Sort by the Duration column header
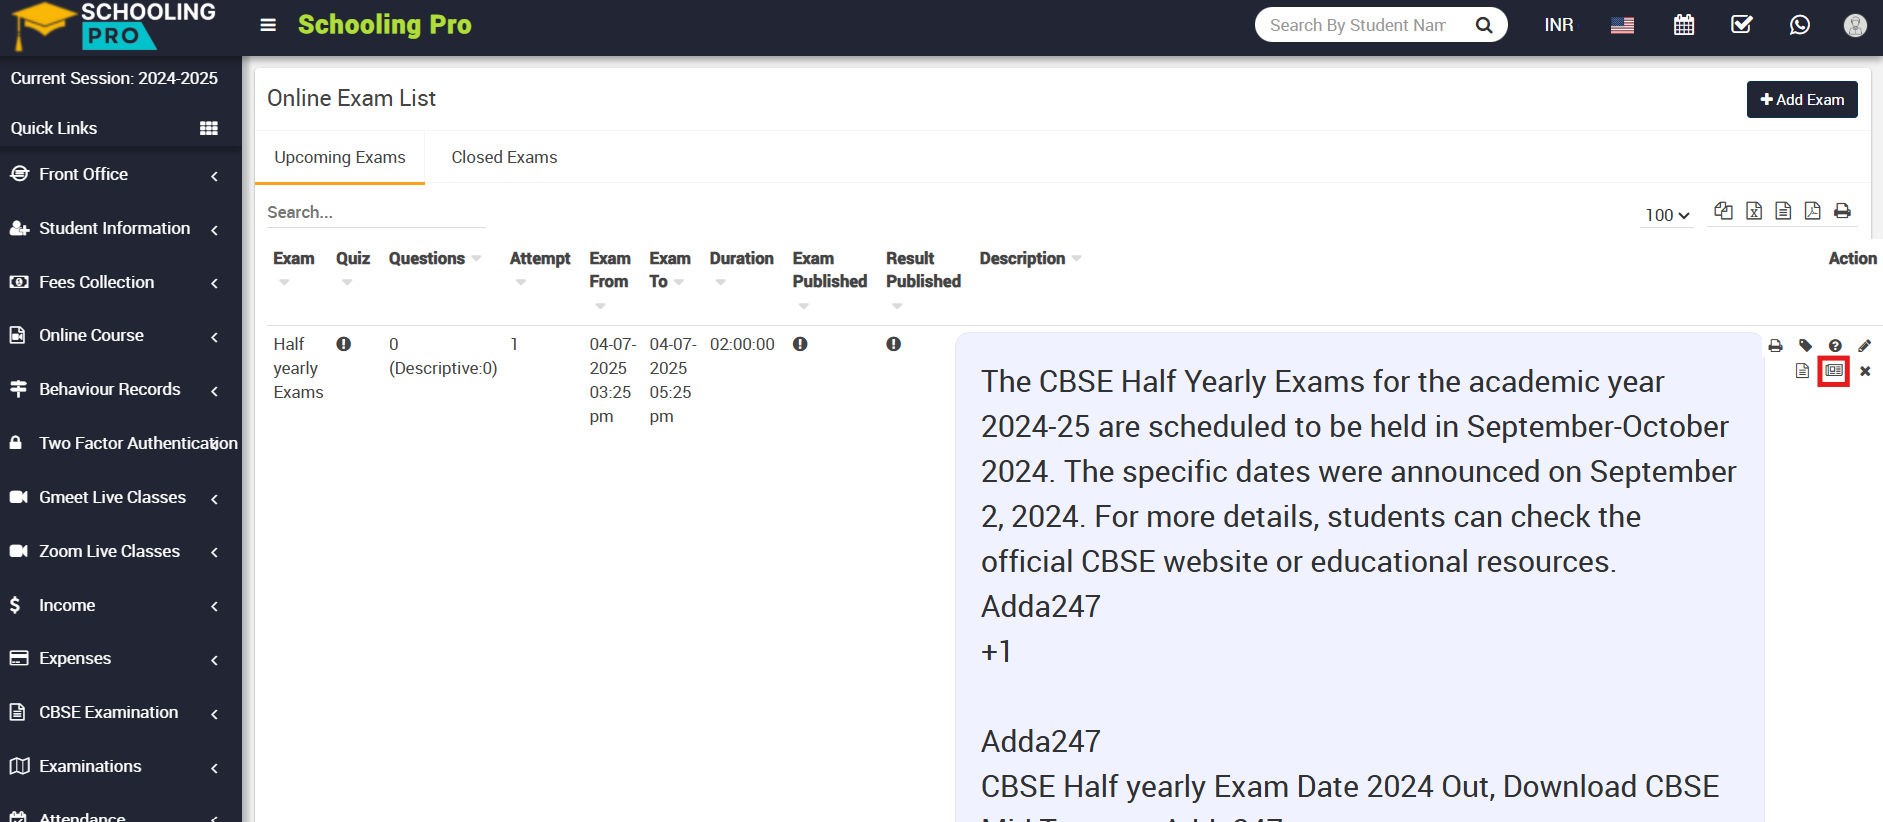The width and height of the screenshot is (1883, 822). point(742,259)
